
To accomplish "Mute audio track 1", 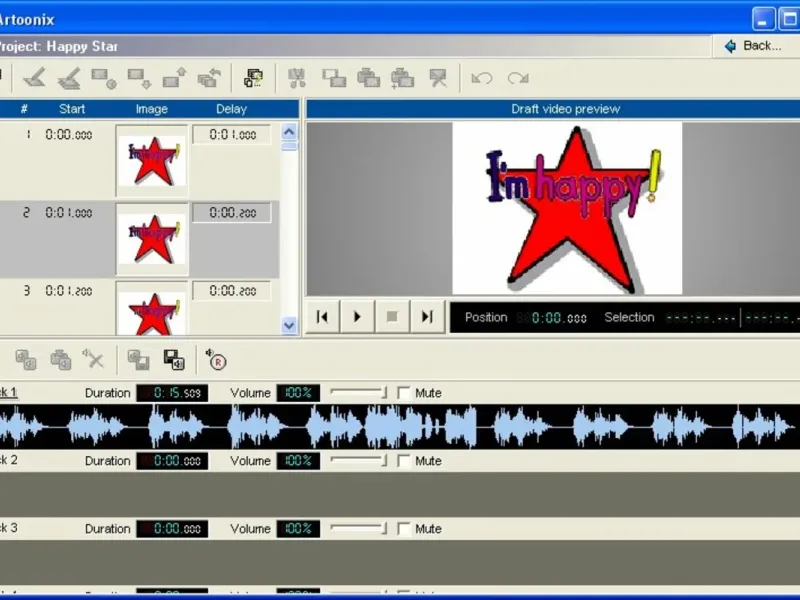I will pyautogui.click(x=404, y=393).
